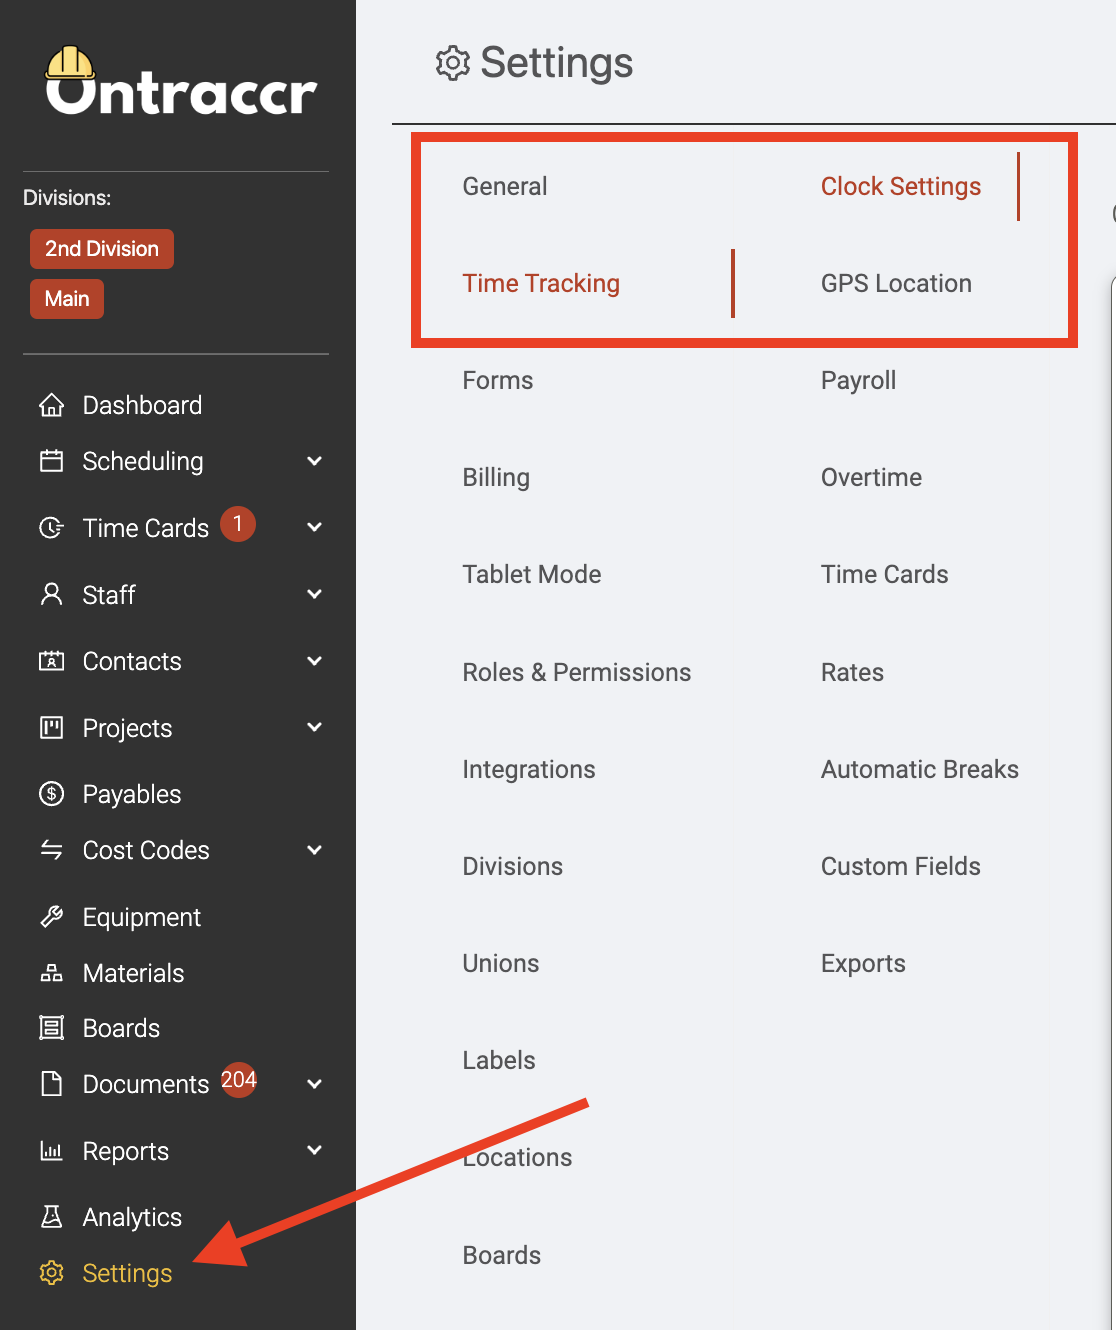Open Dashboard from the sidebar
This screenshot has width=1116, height=1330.
[142, 405]
